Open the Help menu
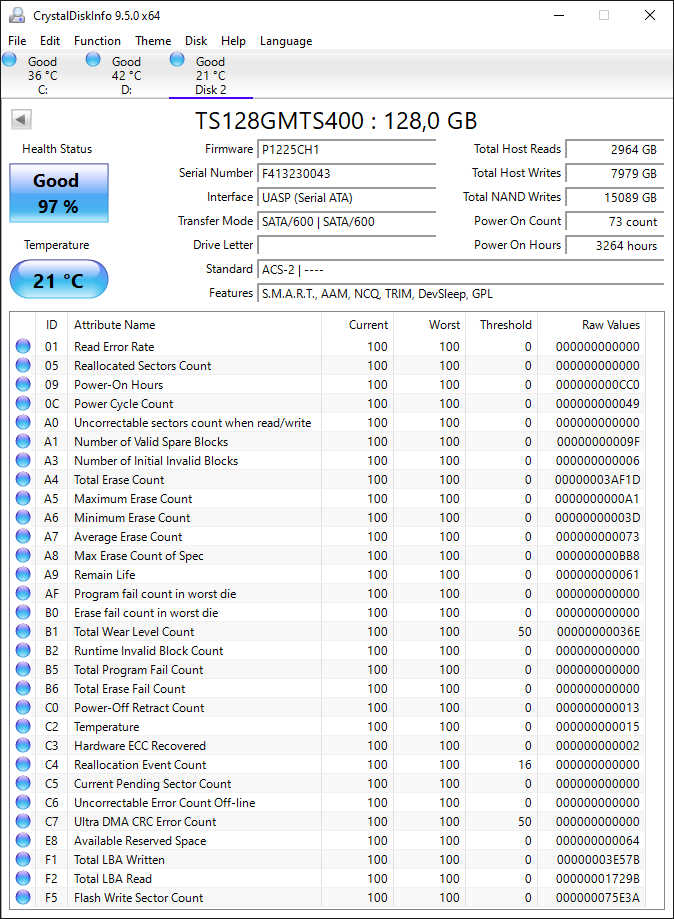 click(233, 40)
